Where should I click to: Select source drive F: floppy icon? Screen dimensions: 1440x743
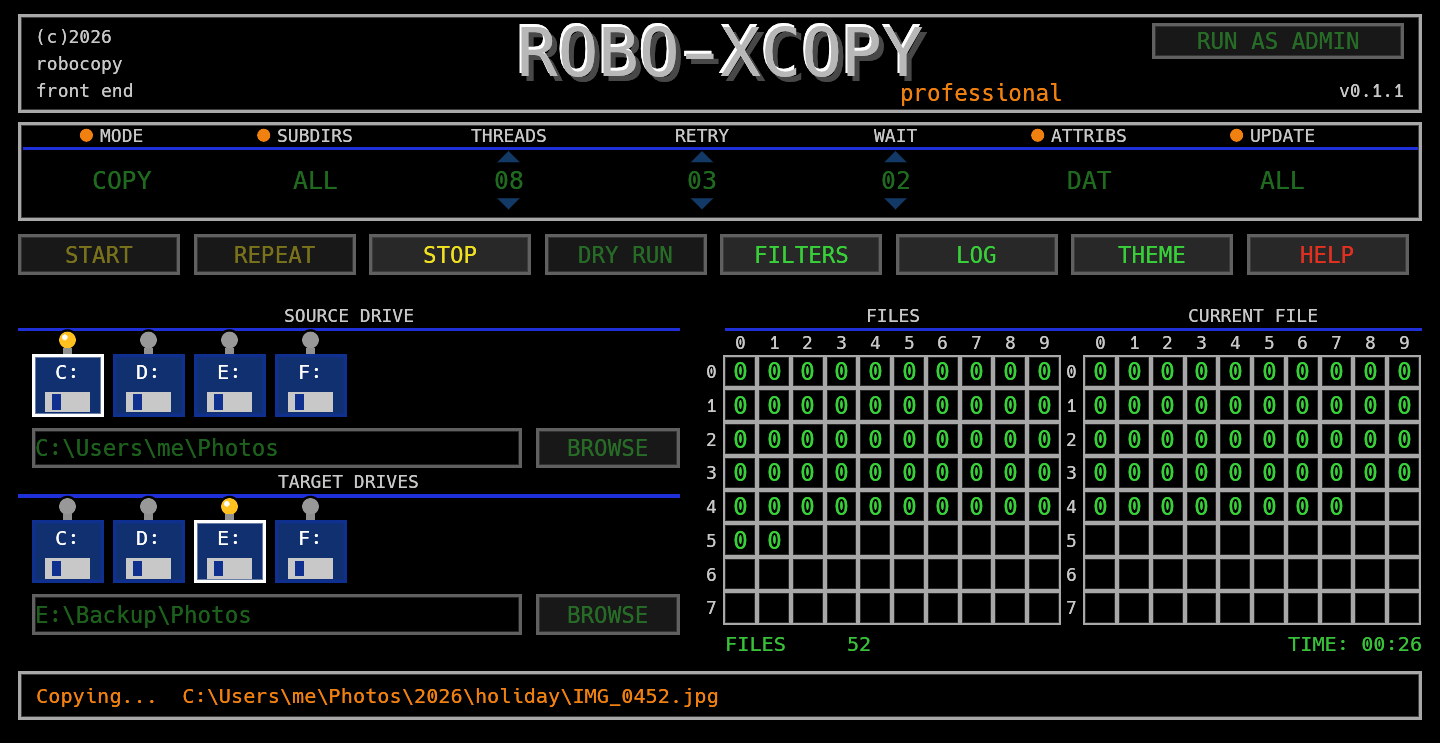pyautogui.click(x=311, y=385)
